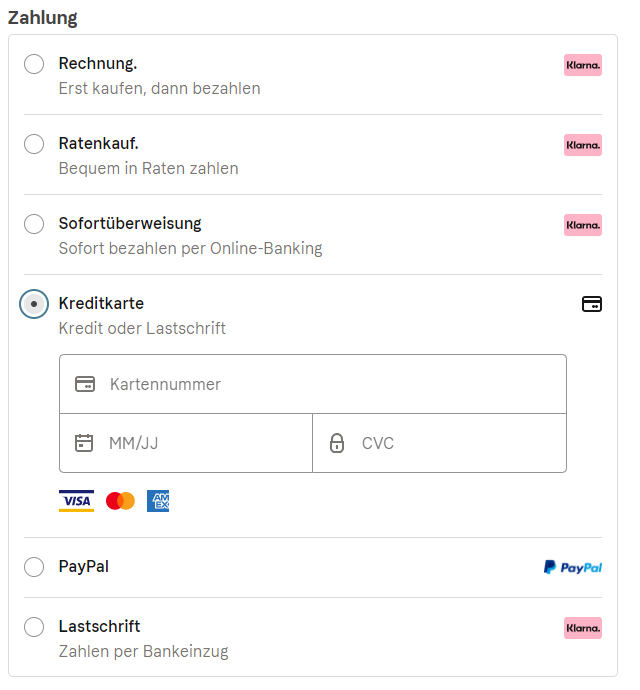Image resolution: width=640 pixels, height=690 pixels.
Task: Click credit card icon beside Kreditkarte
Action: coord(592,304)
